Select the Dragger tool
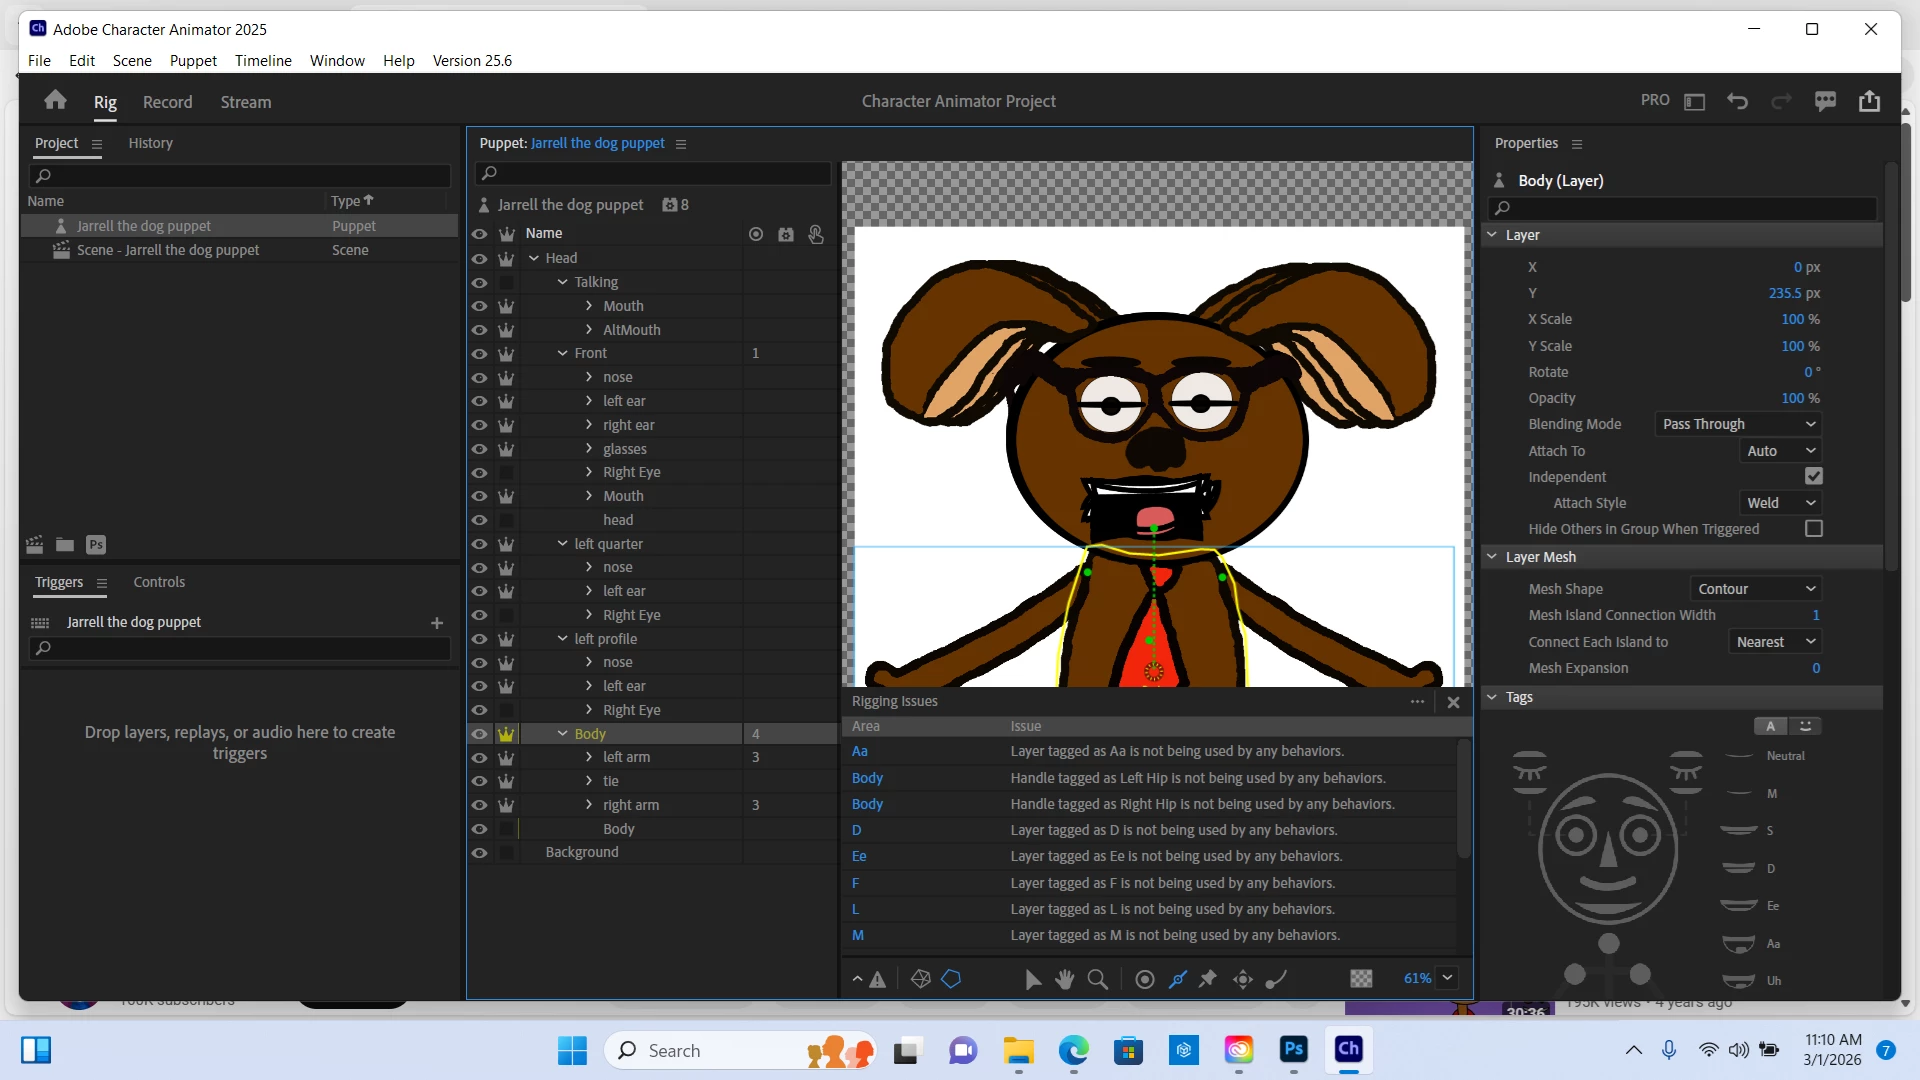This screenshot has height=1080, width=1920. [1243, 979]
